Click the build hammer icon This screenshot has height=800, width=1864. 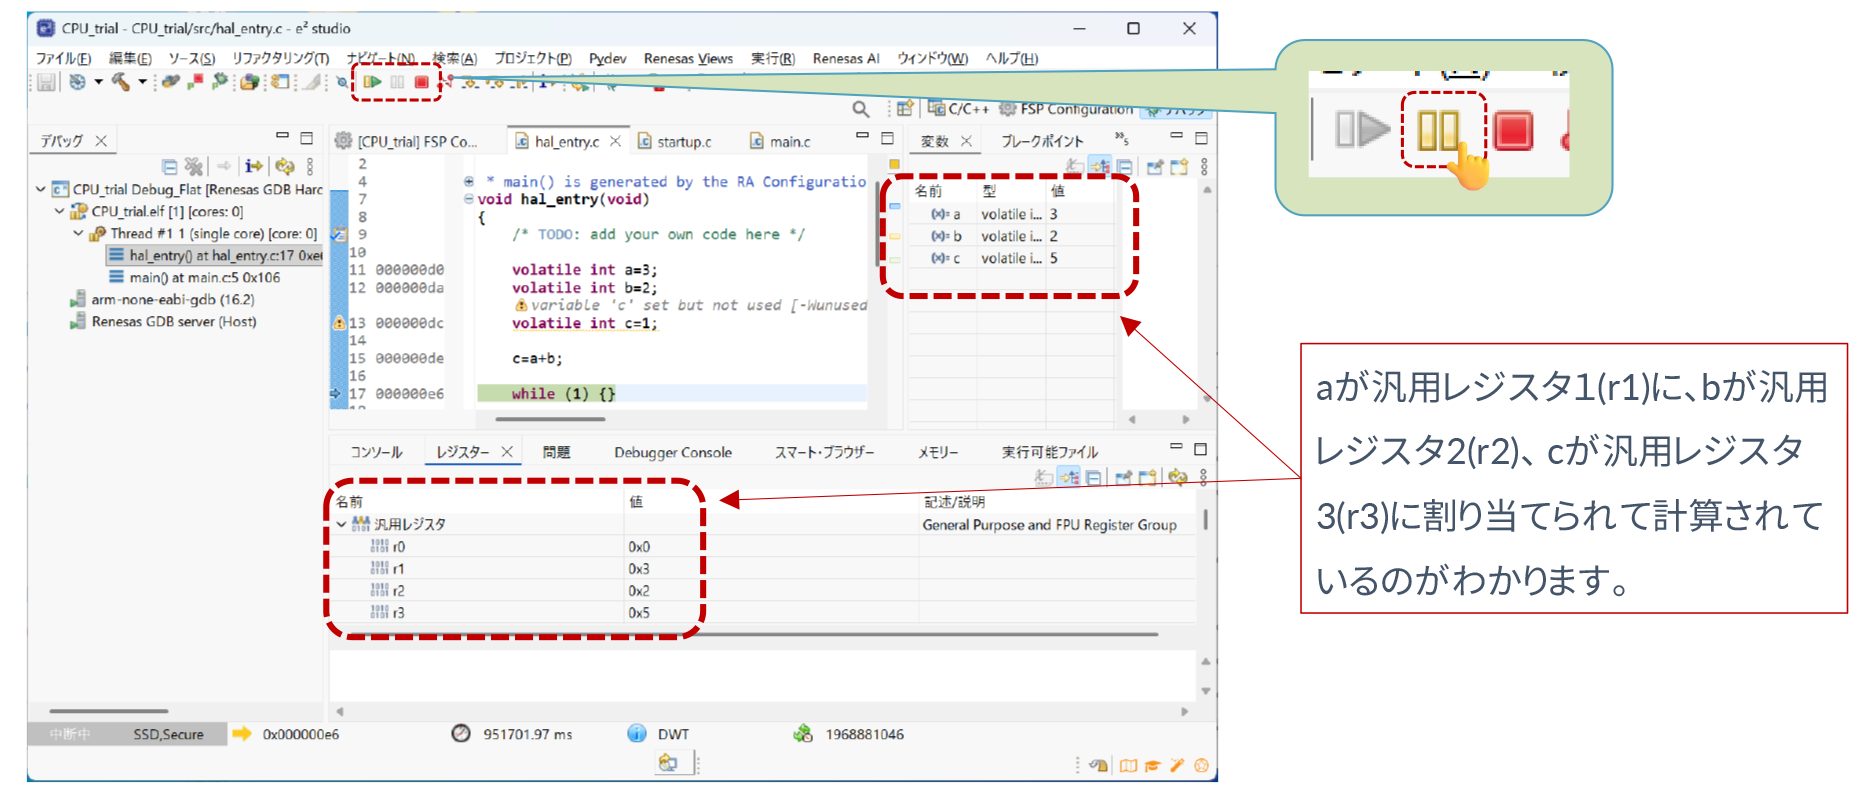pos(120,82)
